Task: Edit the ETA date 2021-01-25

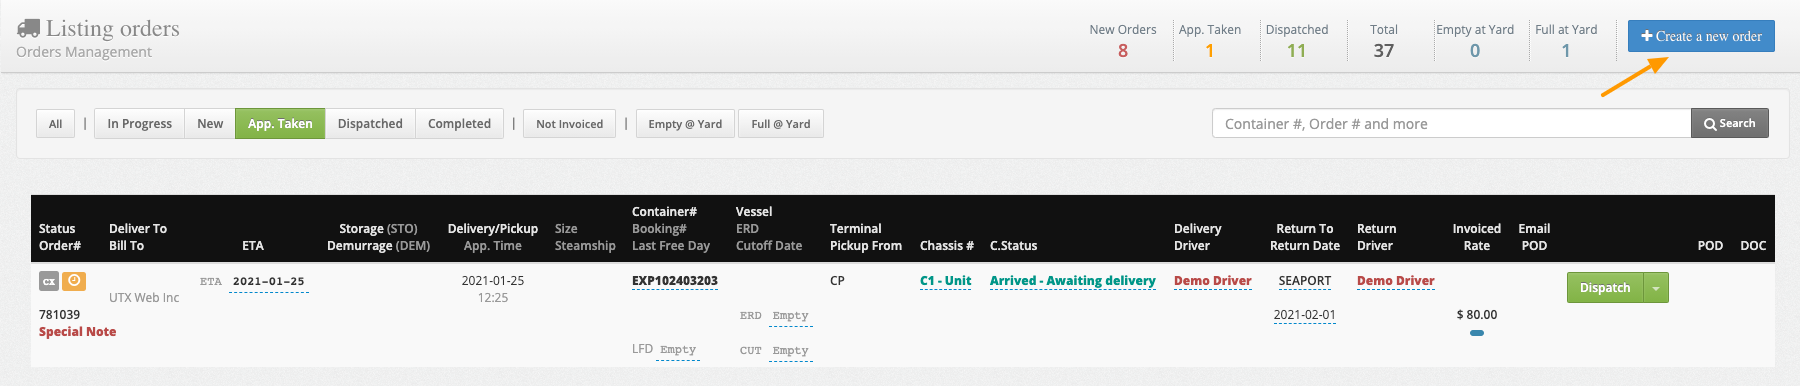Action: click(x=268, y=282)
